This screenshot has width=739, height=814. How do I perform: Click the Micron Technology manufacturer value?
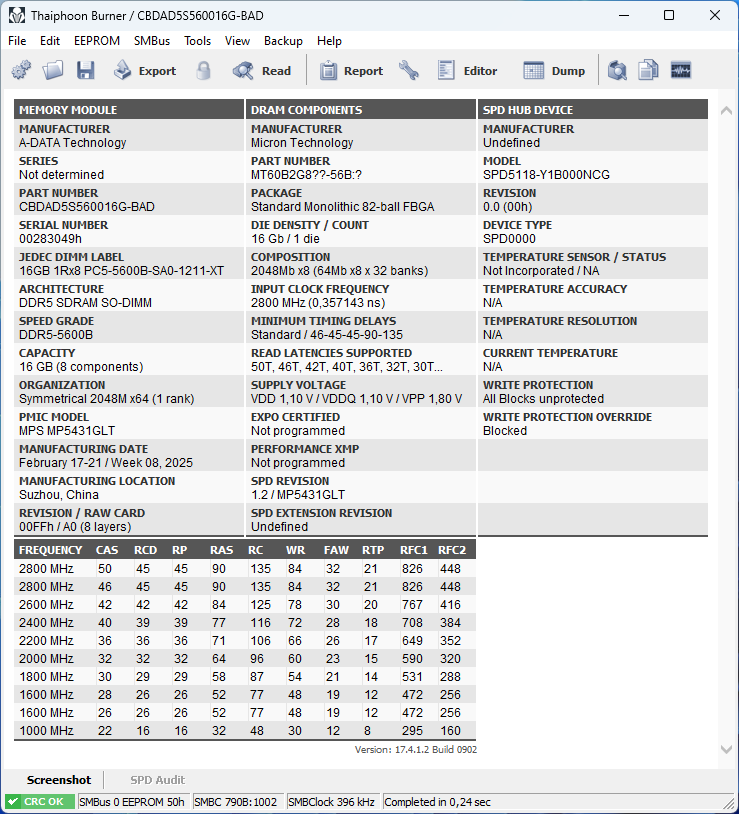[x=302, y=143]
